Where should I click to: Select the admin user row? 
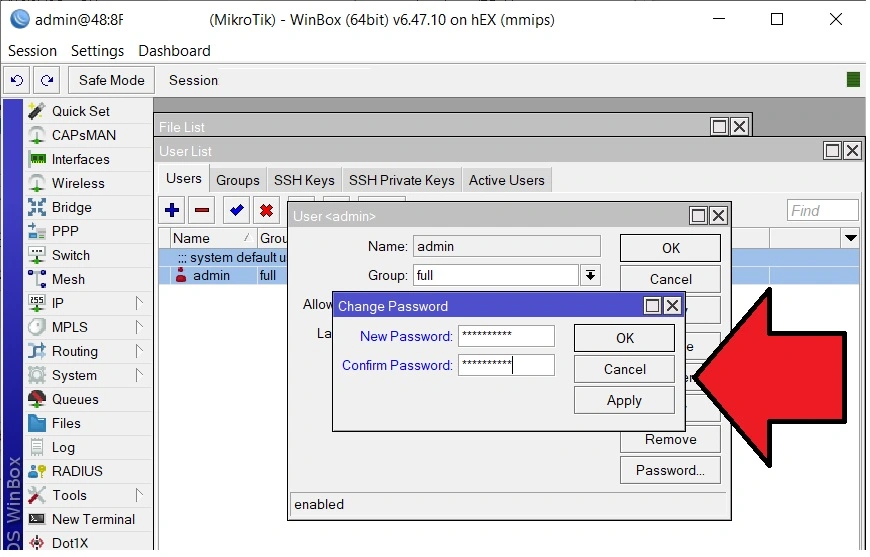pyautogui.click(x=223, y=276)
